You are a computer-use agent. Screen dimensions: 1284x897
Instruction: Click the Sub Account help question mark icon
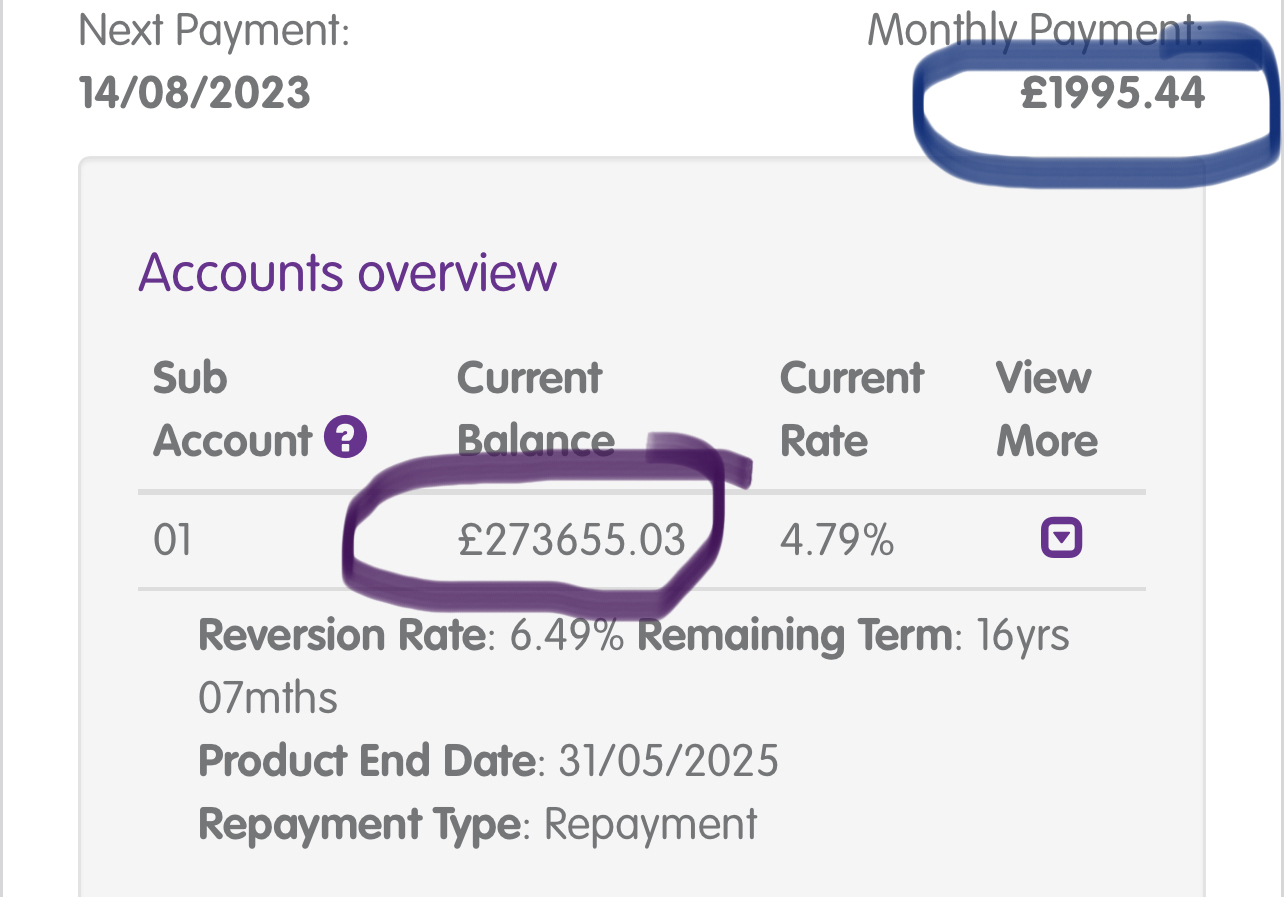pyautogui.click(x=347, y=437)
